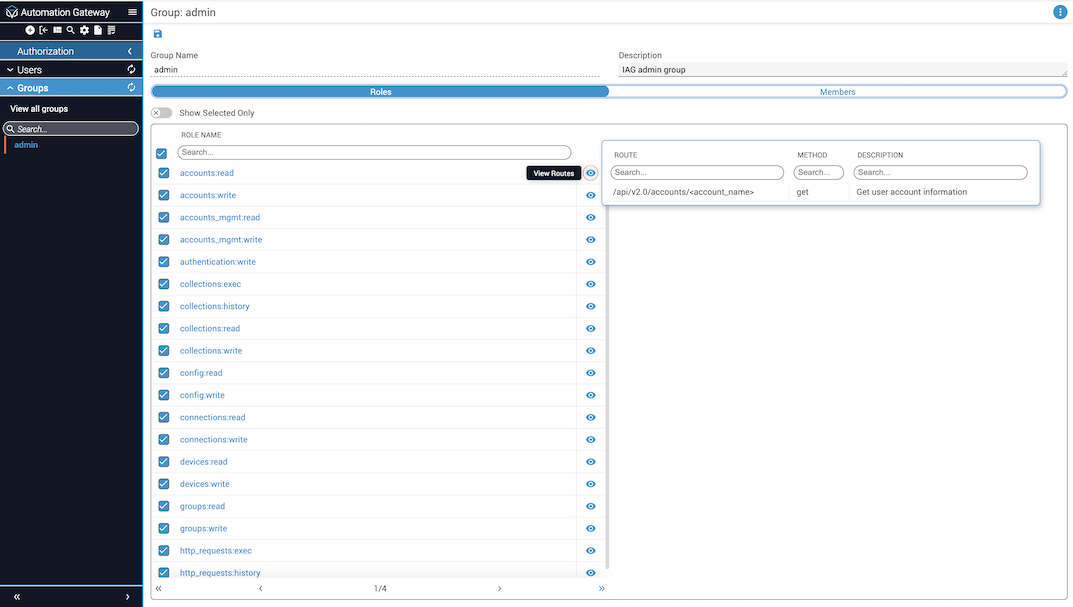View routes for groups:write role
Viewport: 1073px width, 607px height.
(x=591, y=528)
